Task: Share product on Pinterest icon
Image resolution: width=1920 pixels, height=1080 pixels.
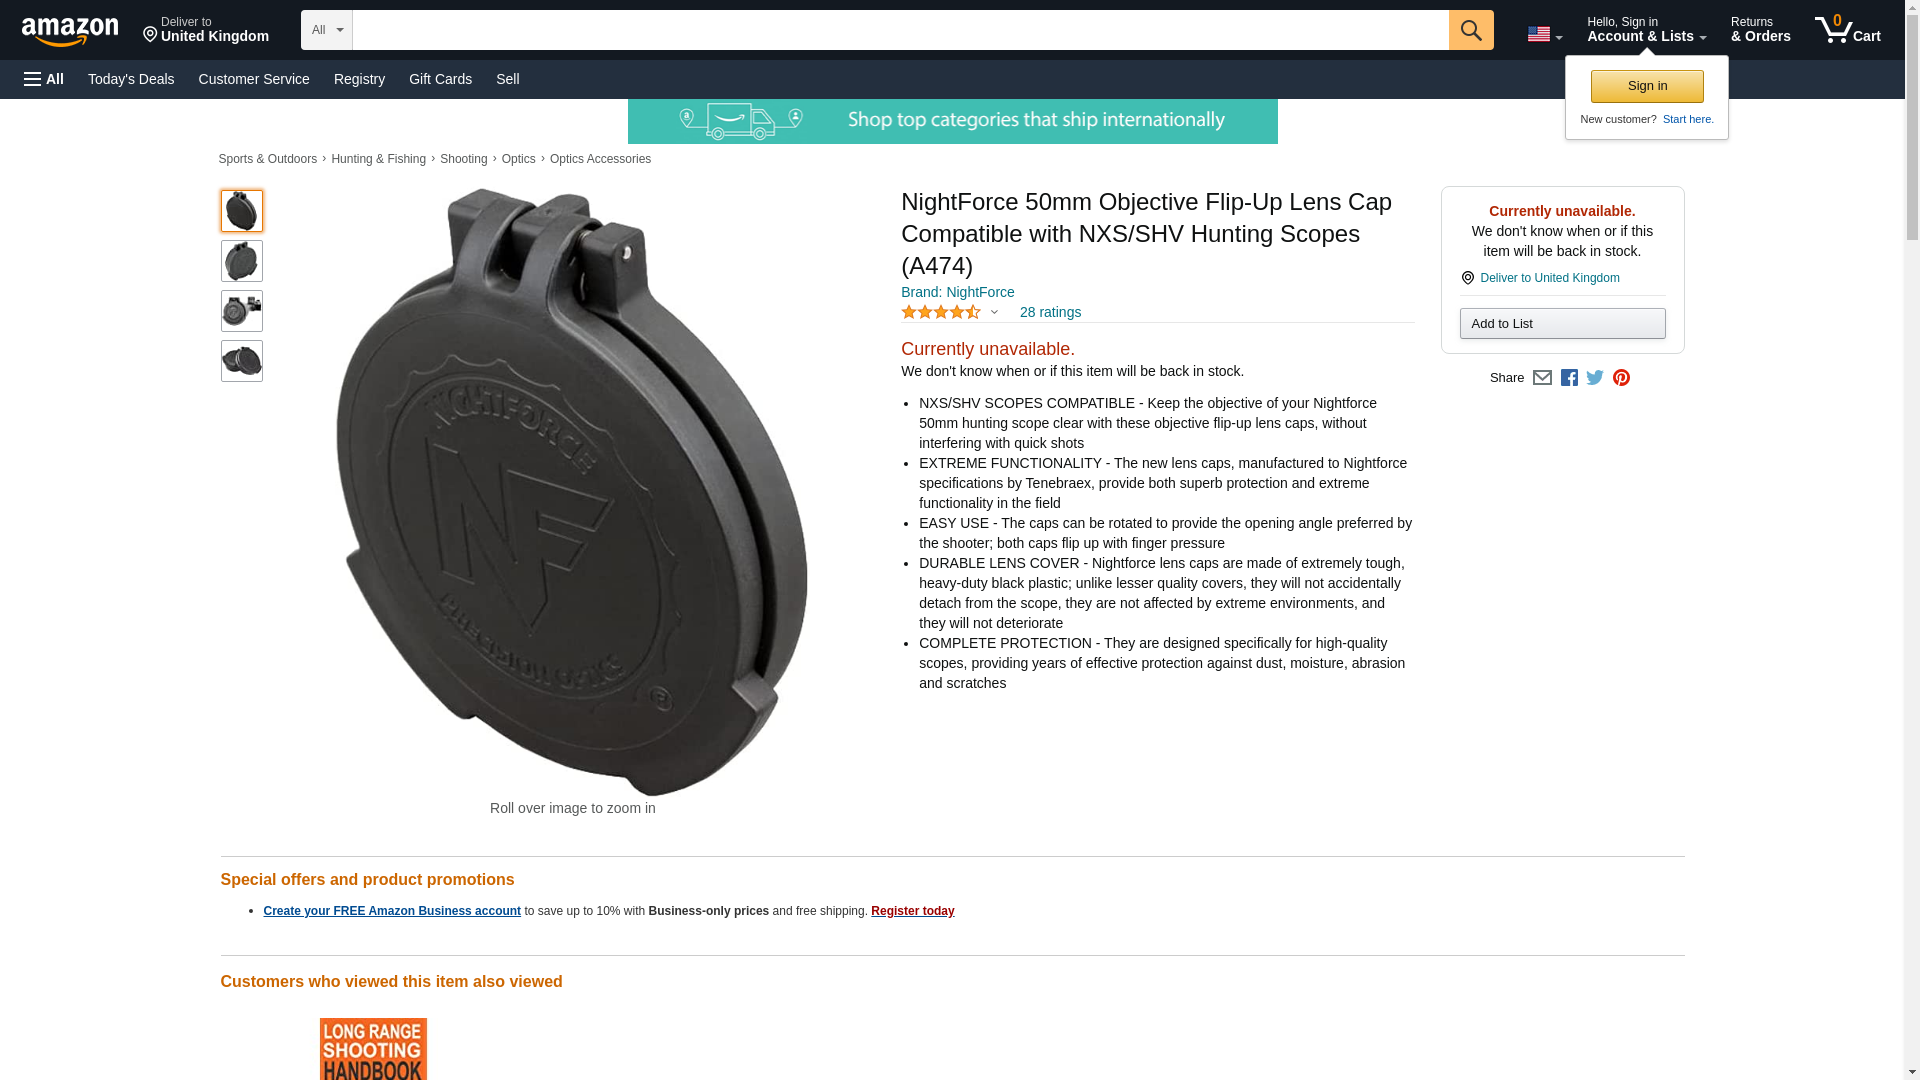Action: tap(1621, 378)
